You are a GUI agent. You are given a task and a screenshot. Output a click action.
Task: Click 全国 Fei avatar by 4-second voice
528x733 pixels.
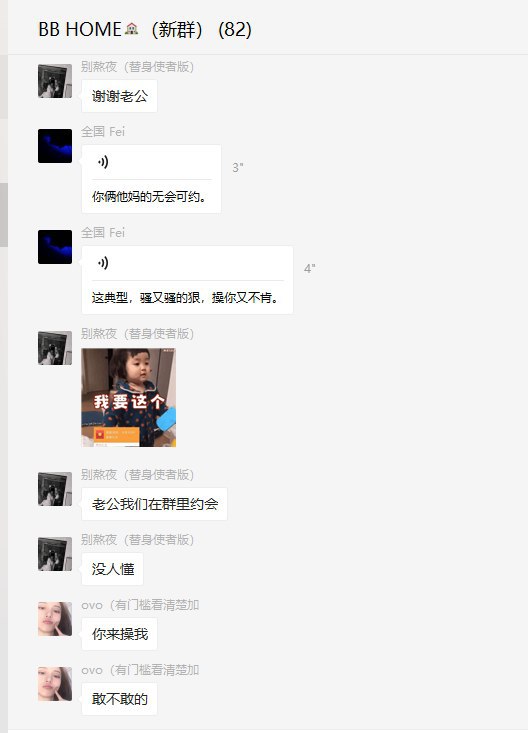[55, 247]
